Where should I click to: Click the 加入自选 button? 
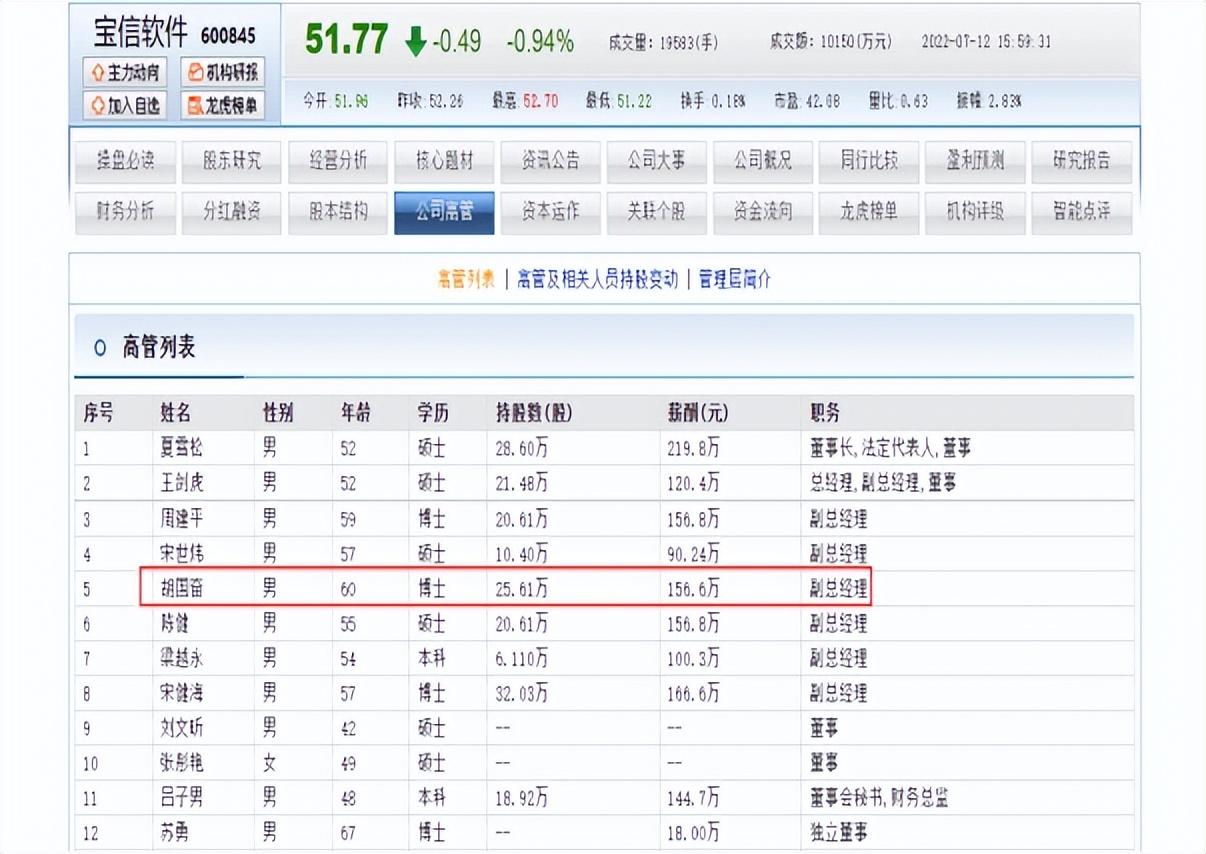[x=125, y=105]
